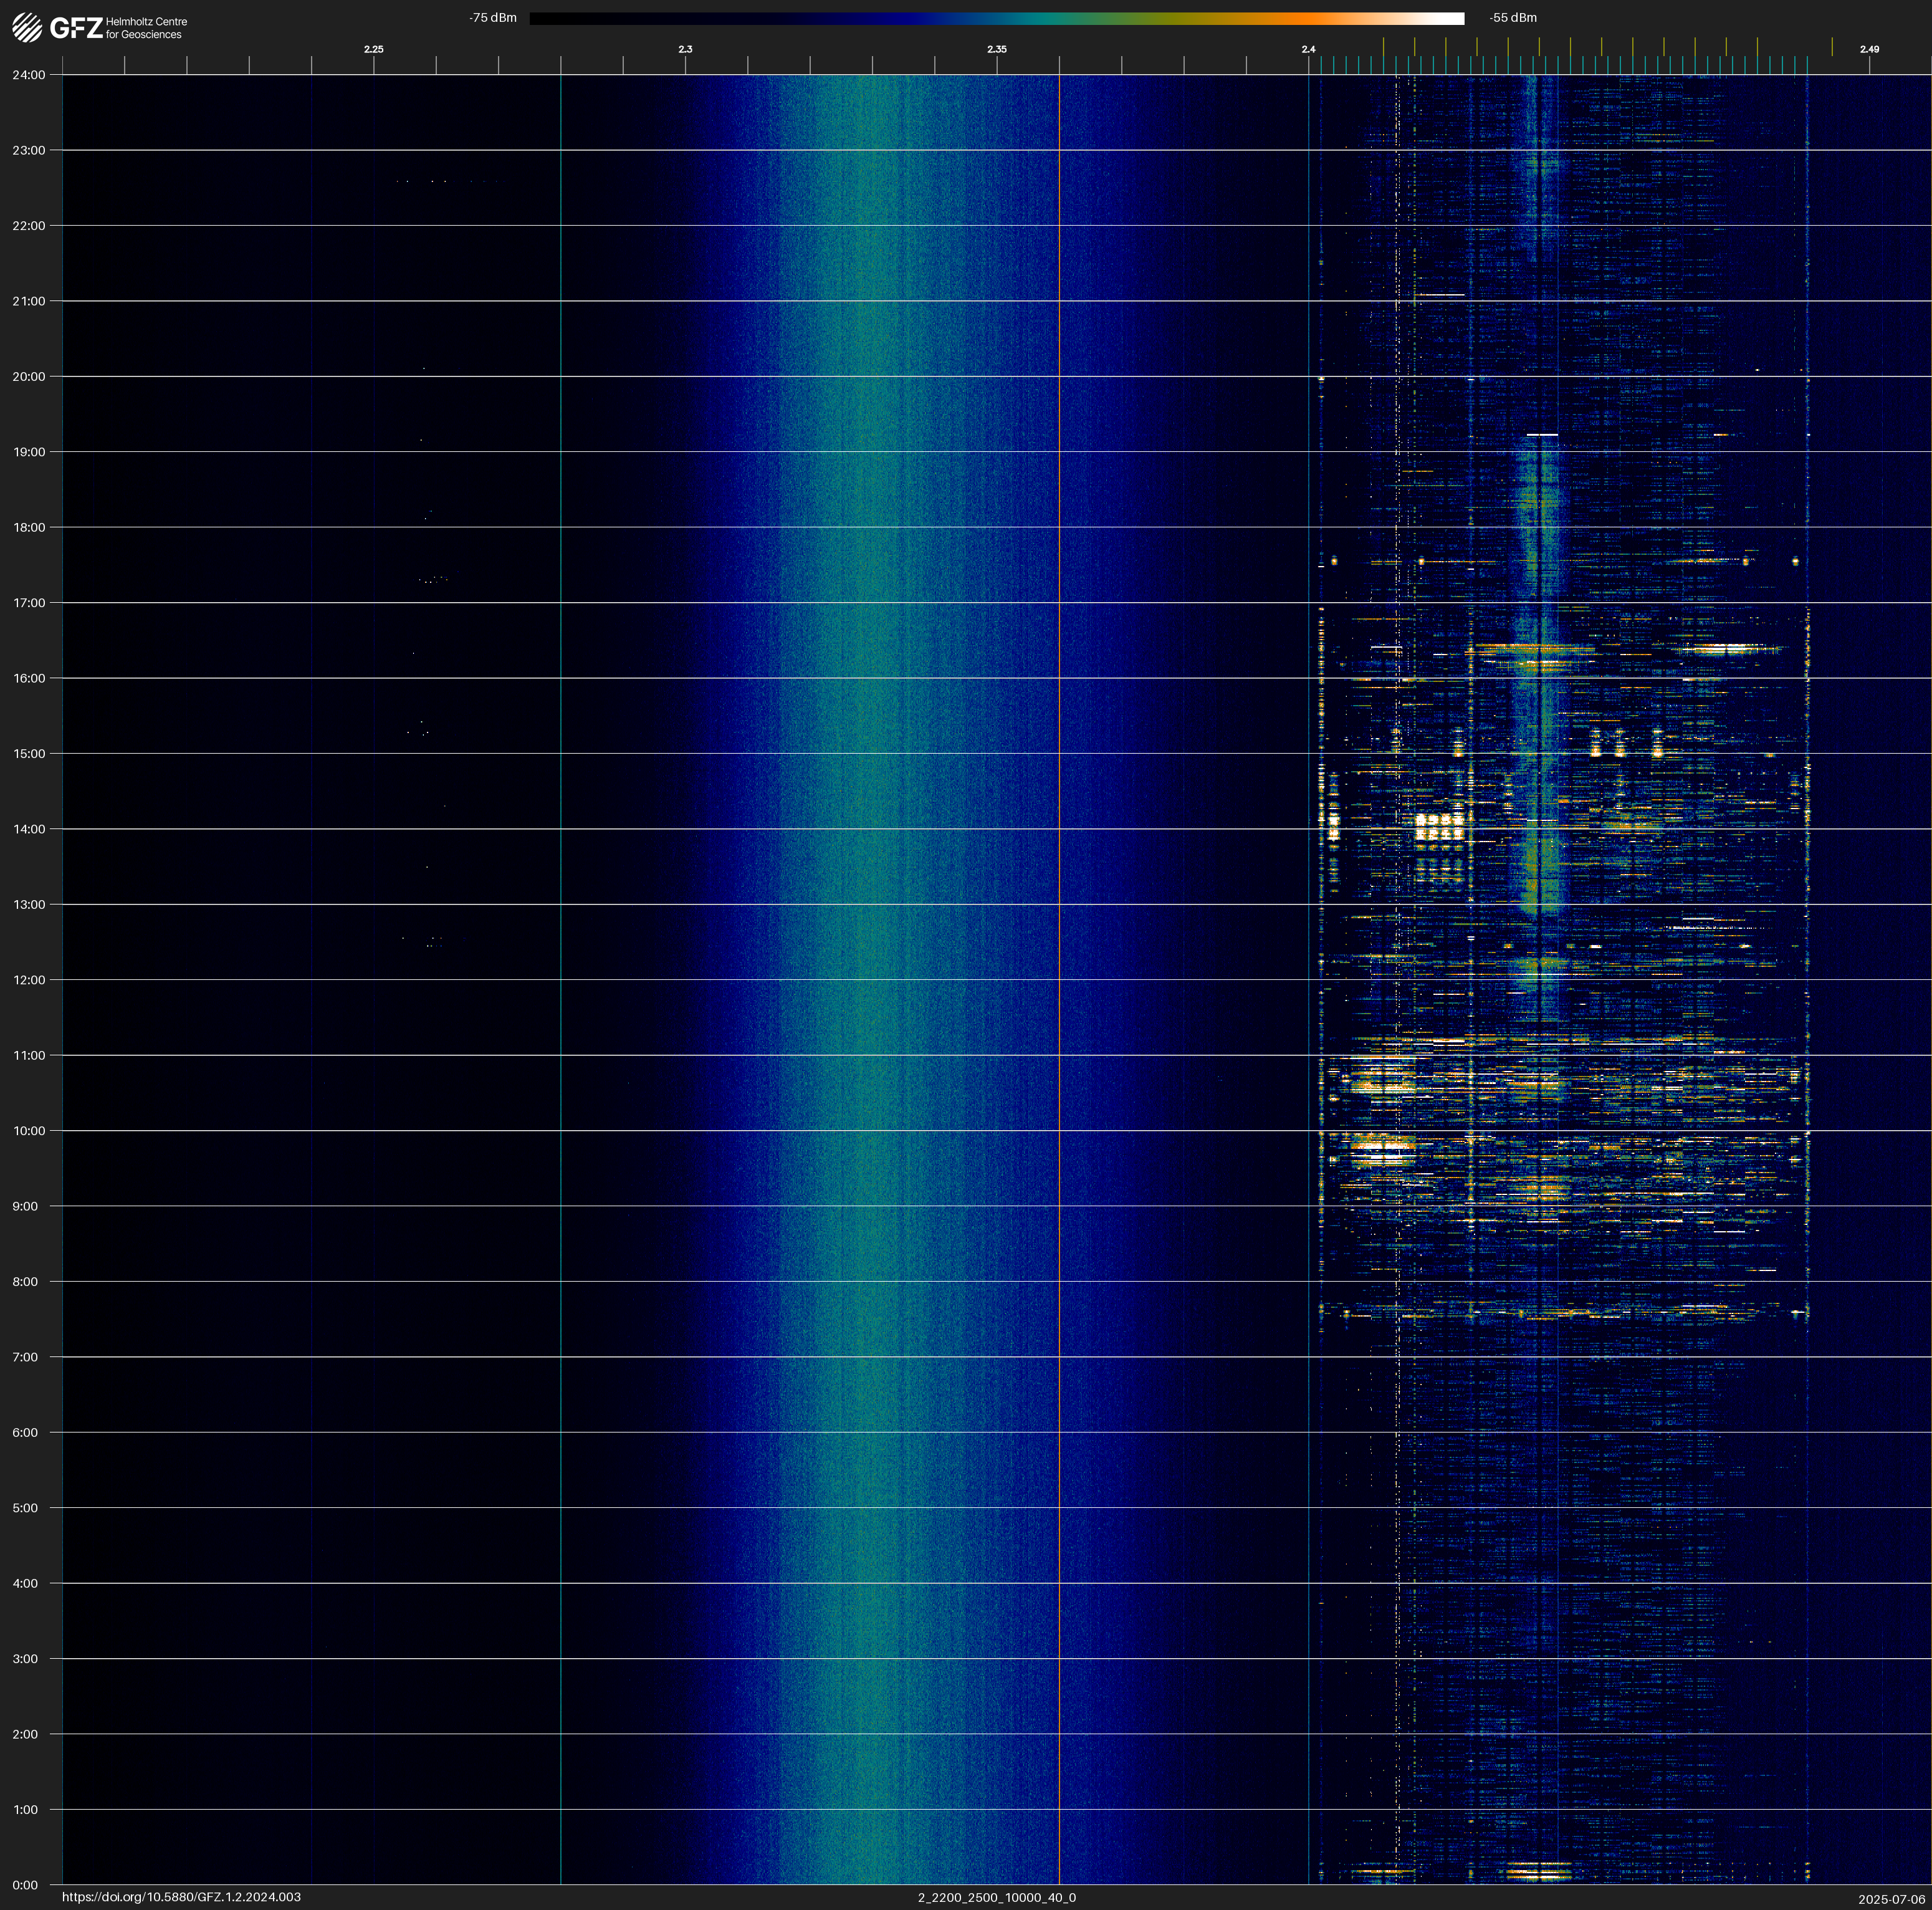Click the 2_2200_2500_10000_40_0 filename label
The image size is (1932, 1910).
(997, 1897)
